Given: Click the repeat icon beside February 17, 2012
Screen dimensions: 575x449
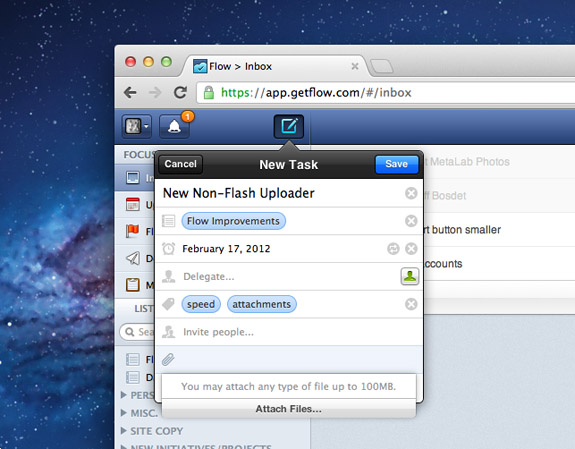Looking at the screenshot, I should (x=393, y=249).
